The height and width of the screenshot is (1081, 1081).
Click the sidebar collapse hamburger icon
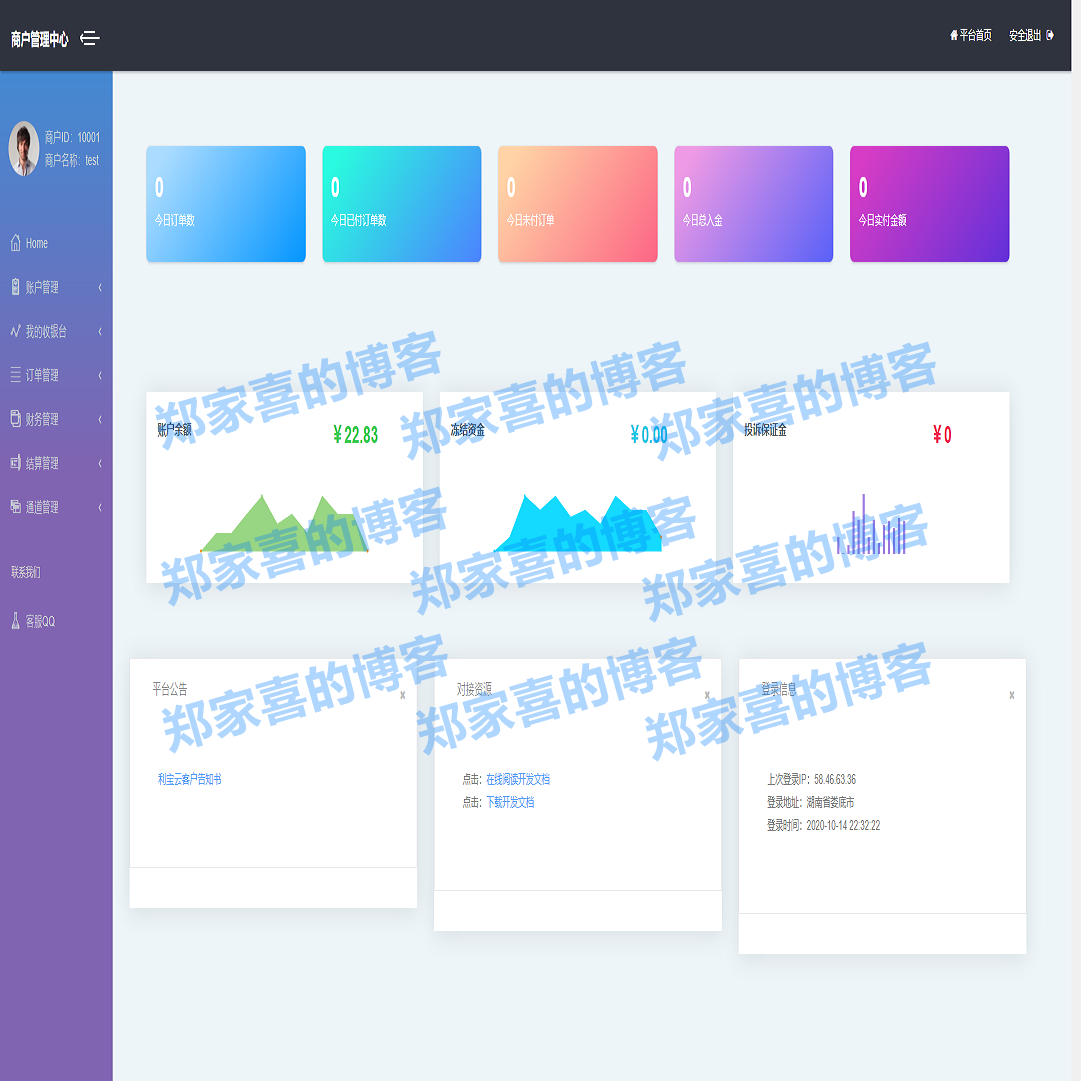[90, 38]
